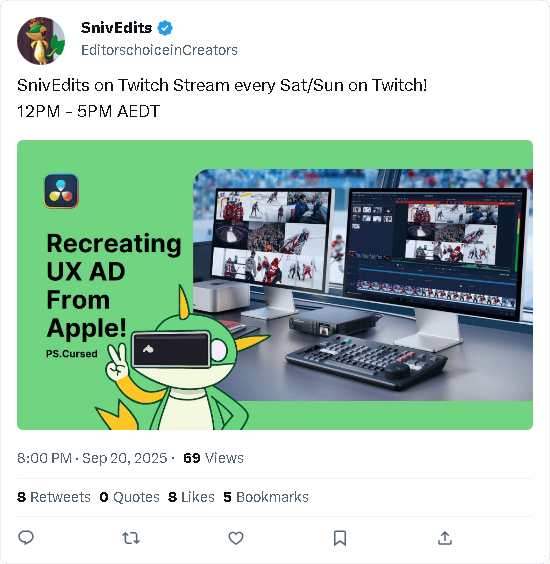Image resolution: width=550 pixels, height=564 pixels.
Task: Open the SnivEdits profile avatar
Action: coord(41,41)
